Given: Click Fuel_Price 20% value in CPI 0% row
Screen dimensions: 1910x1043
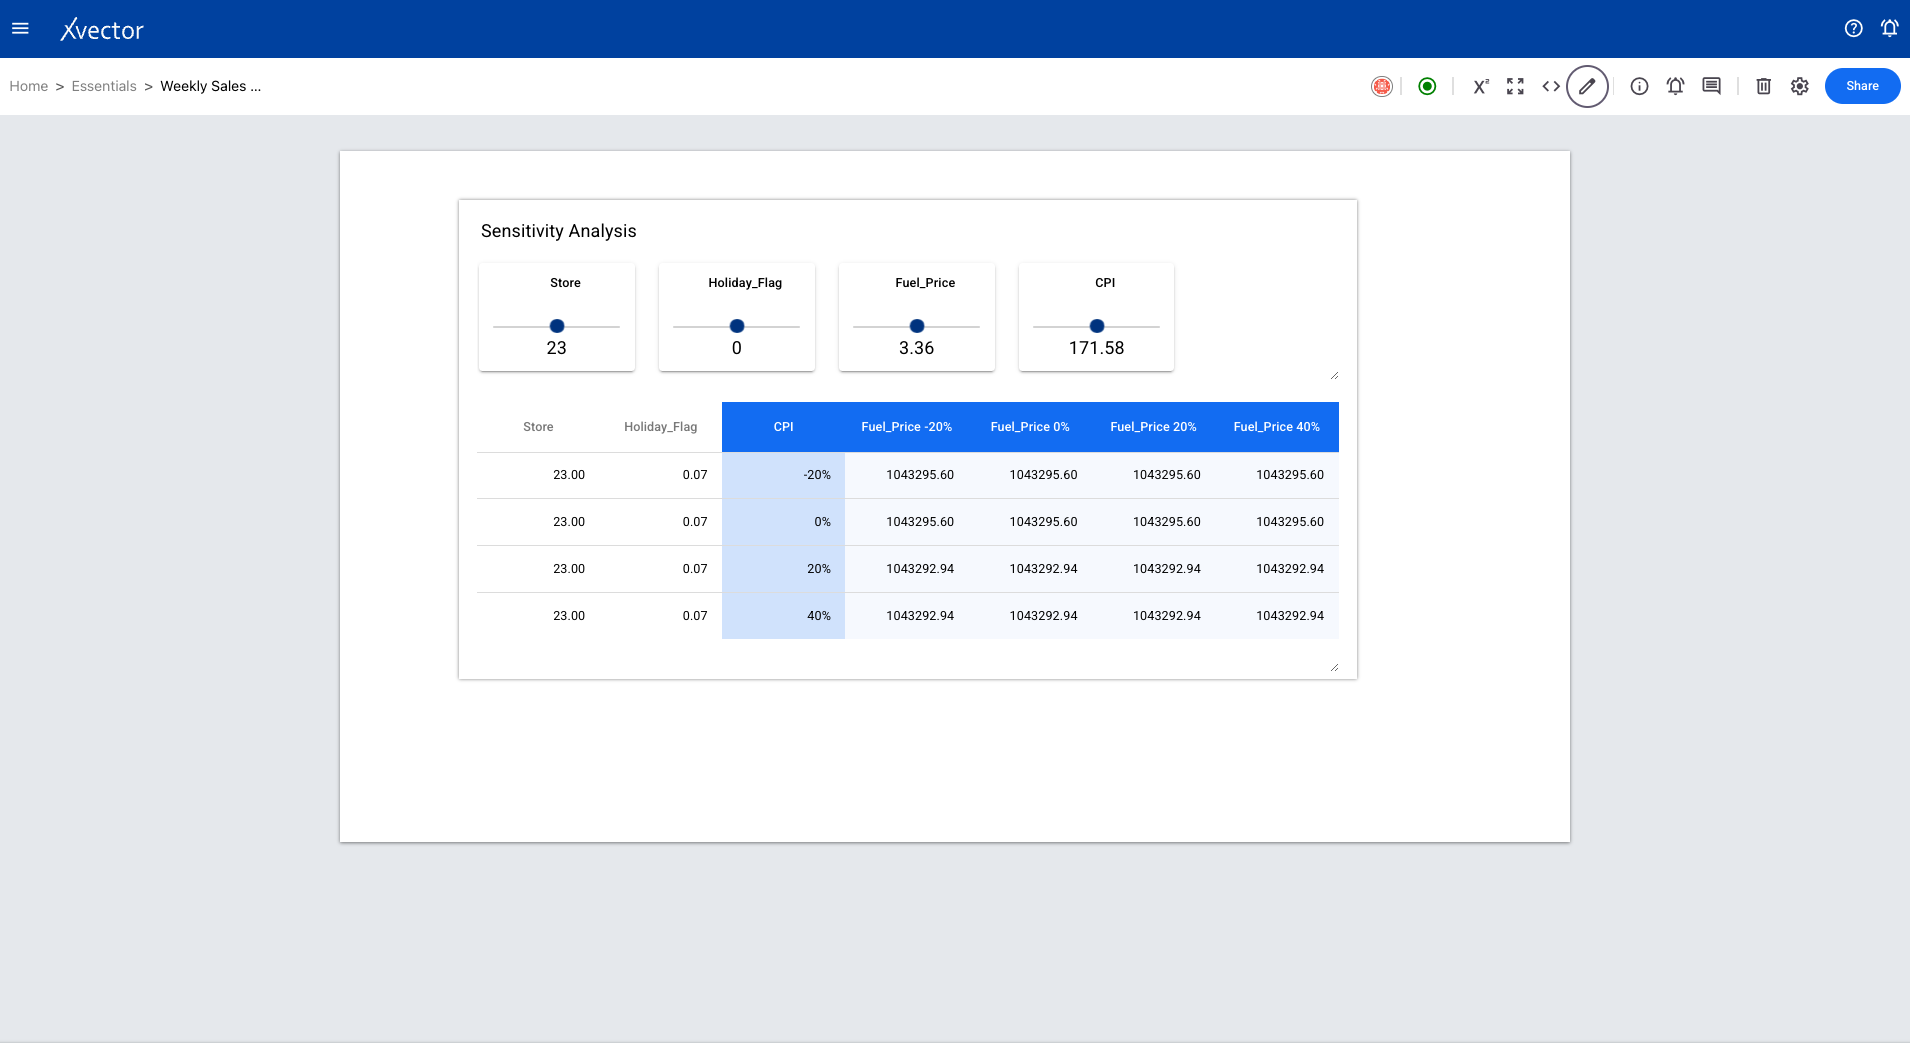Looking at the screenshot, I should (x=1167, y=522).
